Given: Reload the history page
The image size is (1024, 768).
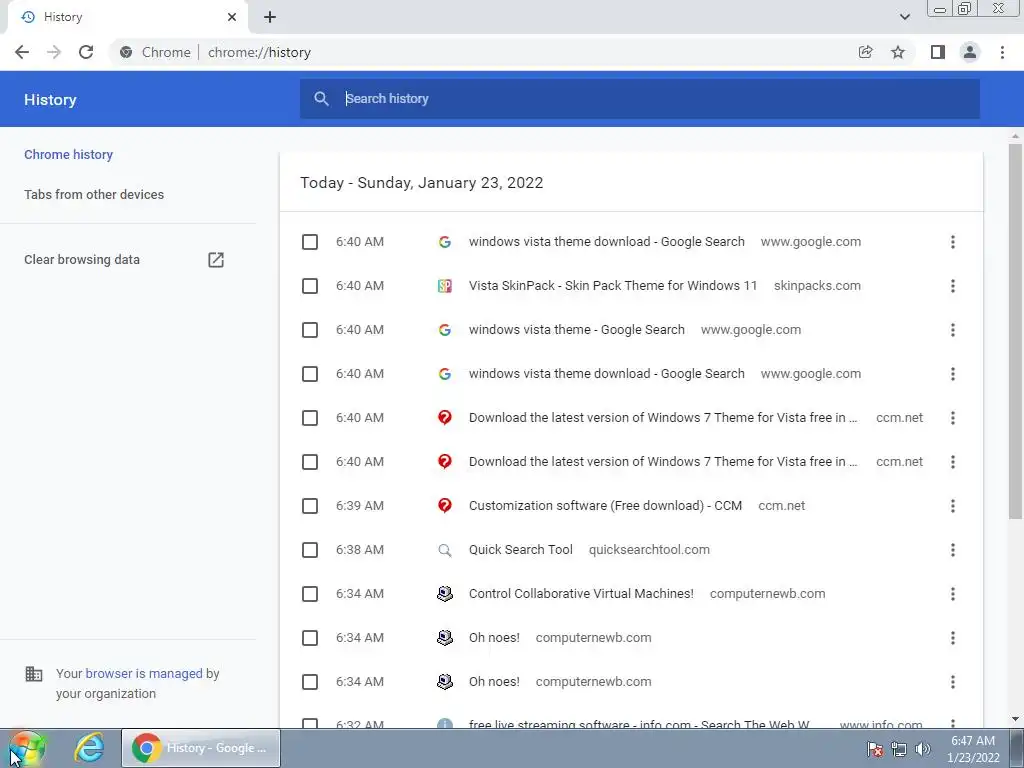Looking at the screenshot, I should pyautogui.click(x=86, y=52).
